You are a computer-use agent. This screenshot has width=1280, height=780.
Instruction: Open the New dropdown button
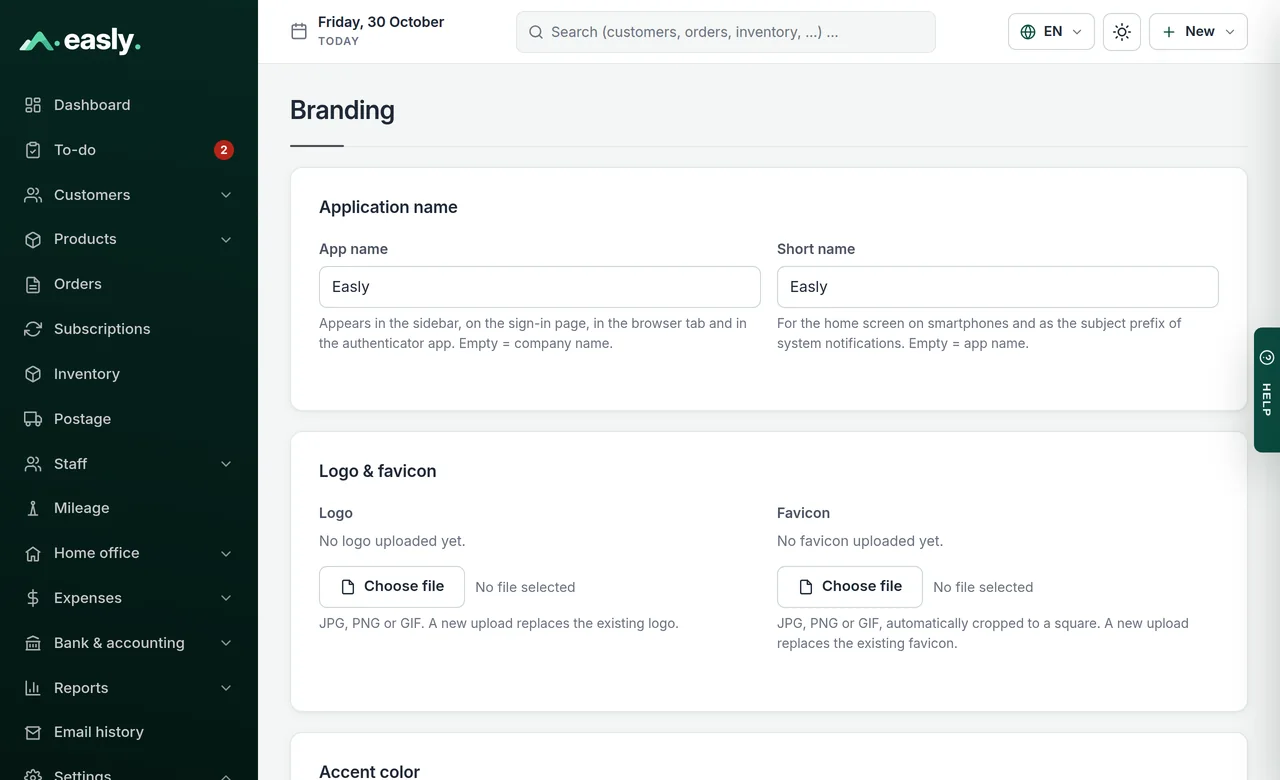[x=1198, y=32]
